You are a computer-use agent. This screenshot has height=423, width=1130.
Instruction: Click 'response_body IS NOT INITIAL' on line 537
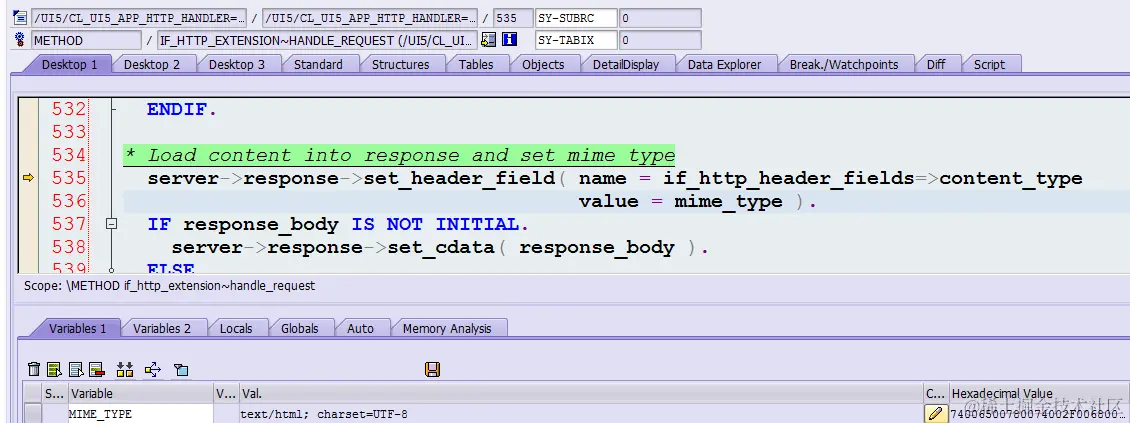350,225
